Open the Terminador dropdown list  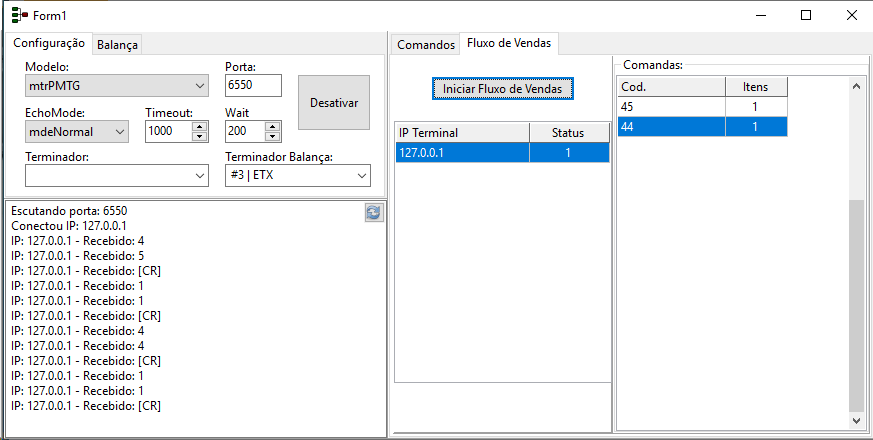pos(117,175)
